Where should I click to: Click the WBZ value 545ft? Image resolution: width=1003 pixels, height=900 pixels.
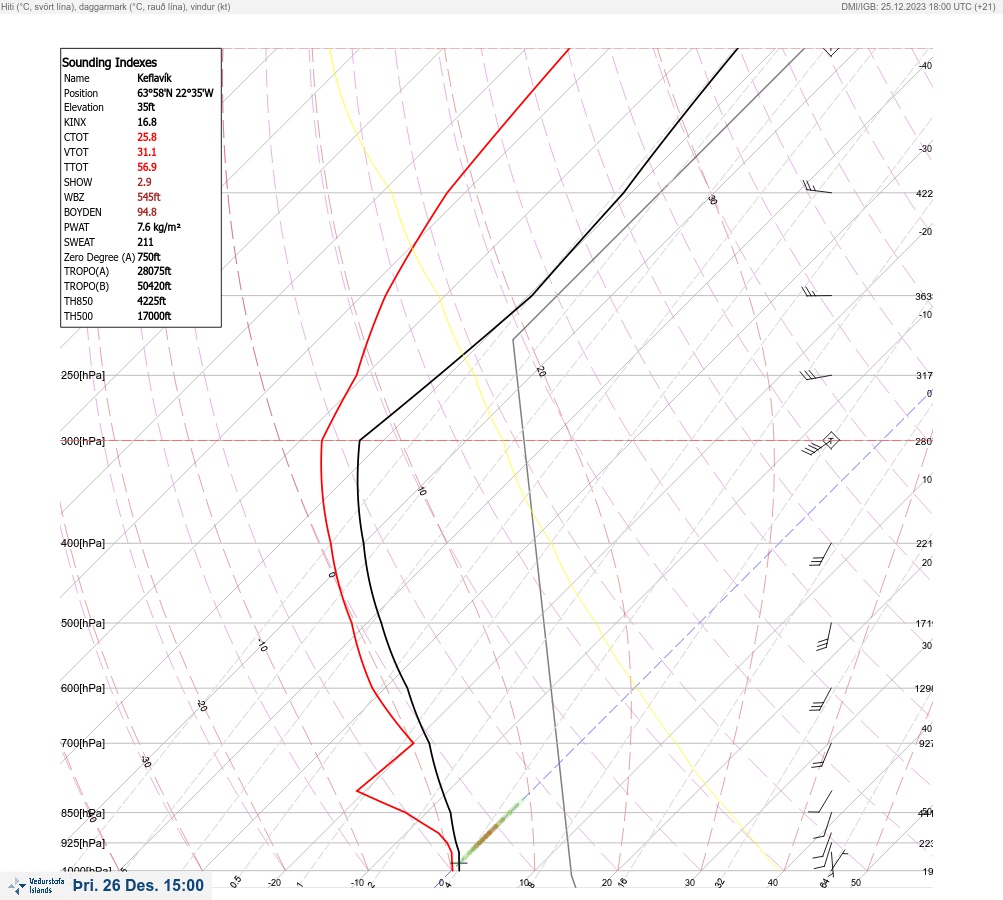tap(148, 197)
